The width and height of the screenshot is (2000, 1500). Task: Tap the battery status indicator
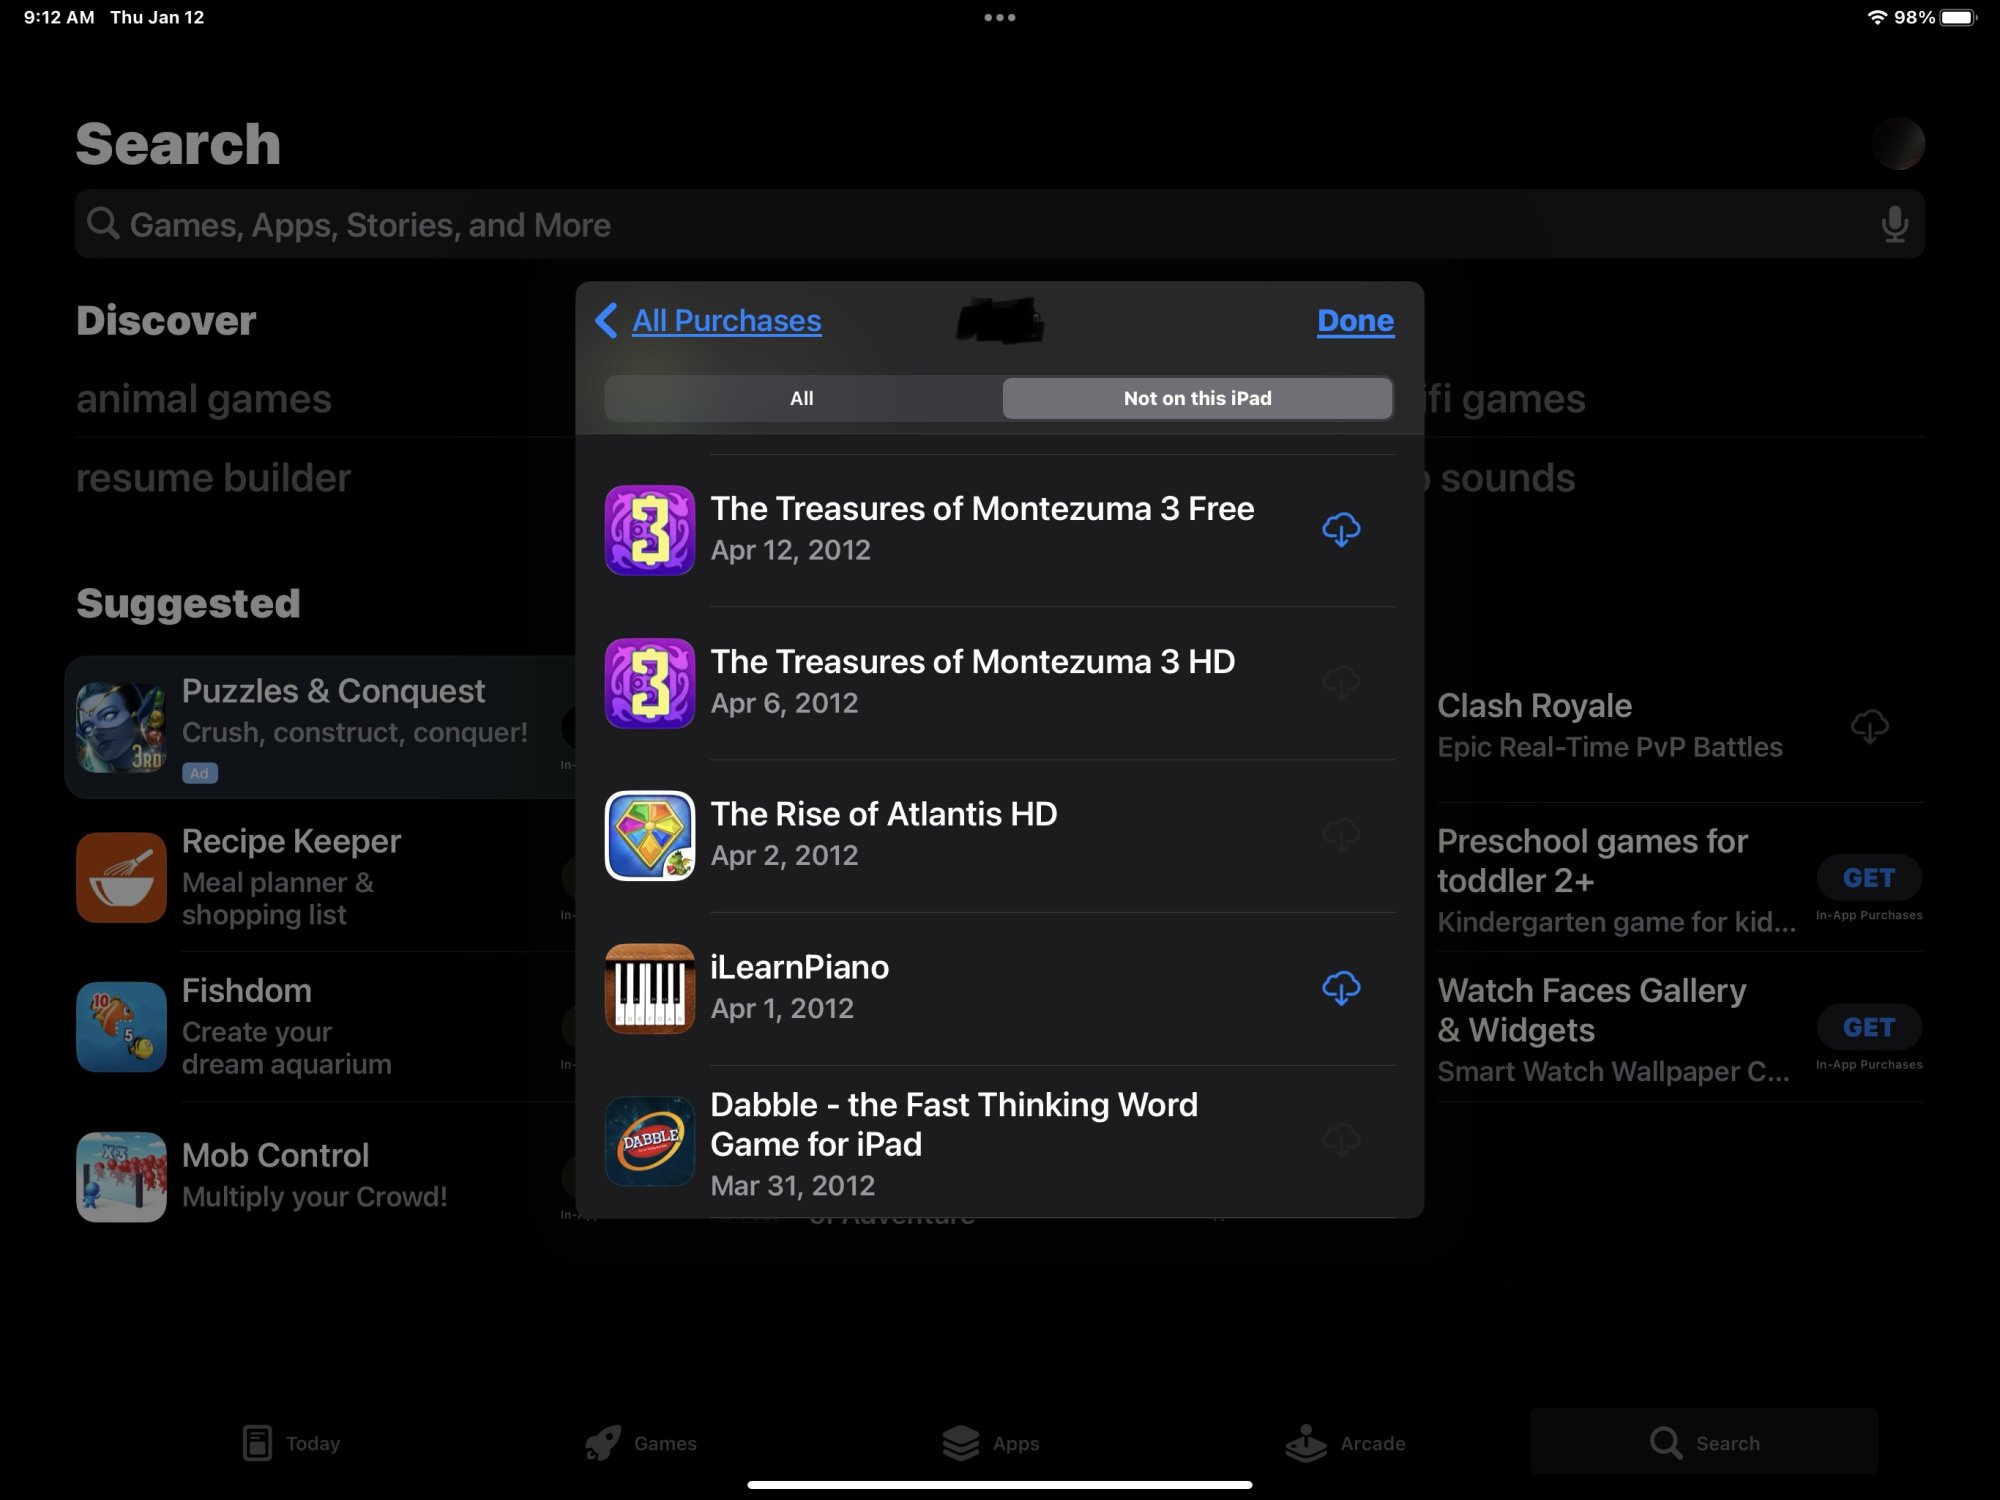tap(1959, 17)
